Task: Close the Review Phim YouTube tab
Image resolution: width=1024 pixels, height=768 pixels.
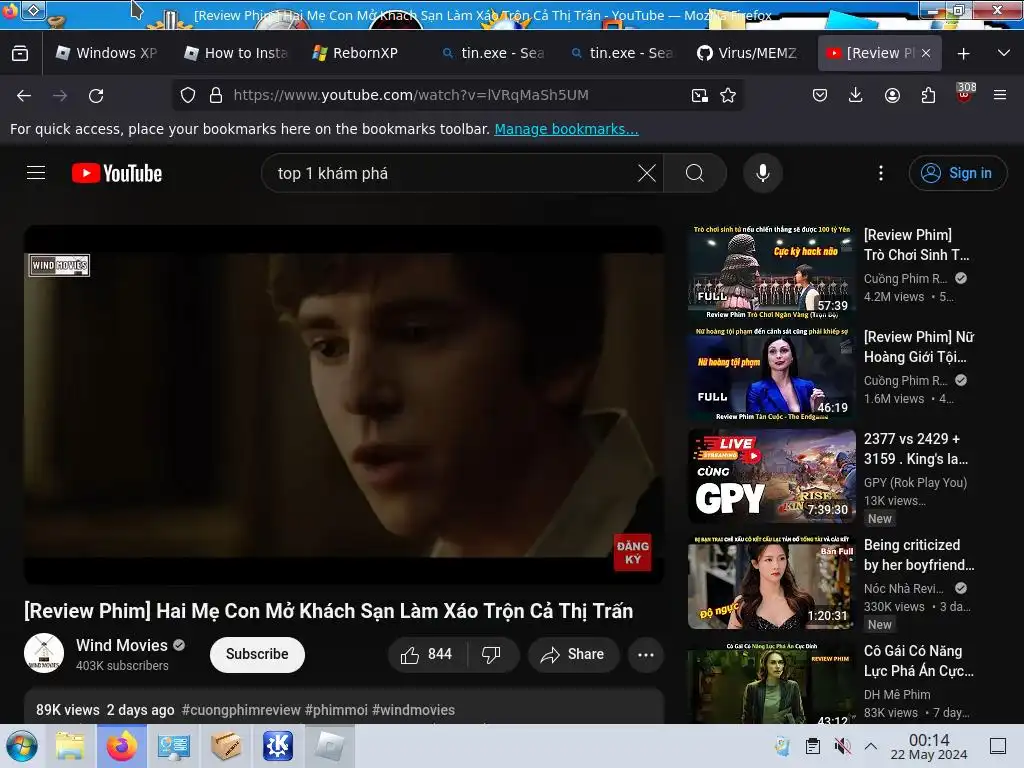Action: (x=926, y=54)
